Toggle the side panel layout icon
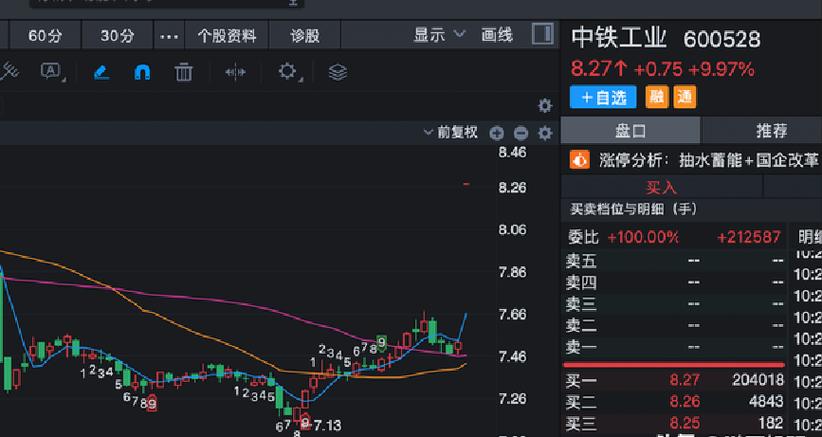The width and height of the screenshot is (822, 437). [x=543, y=35]
